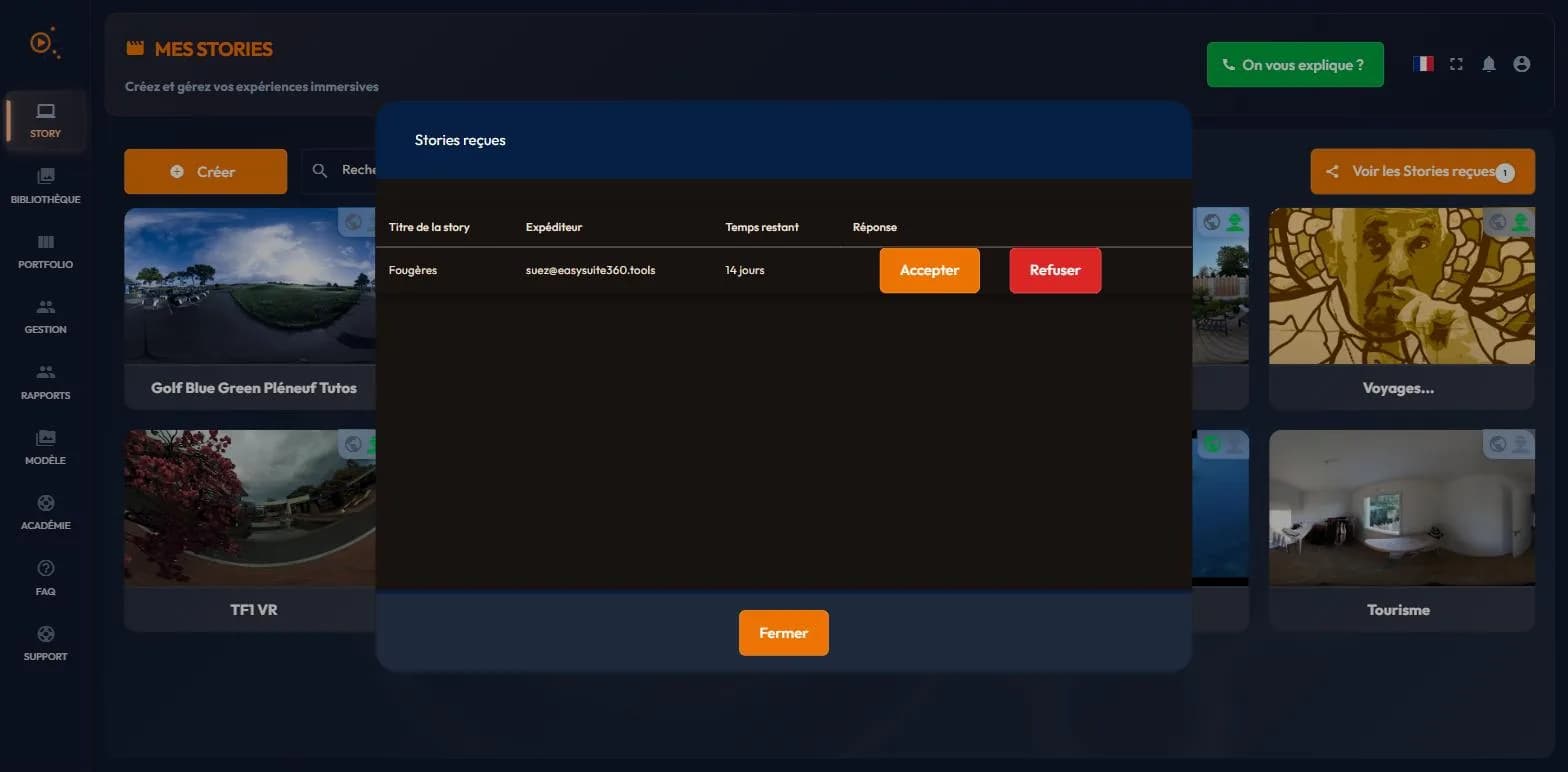Screen dimensions: 1568x772
Task: Open the Tourisme story thumbnail
Action: coord(1402,508)
